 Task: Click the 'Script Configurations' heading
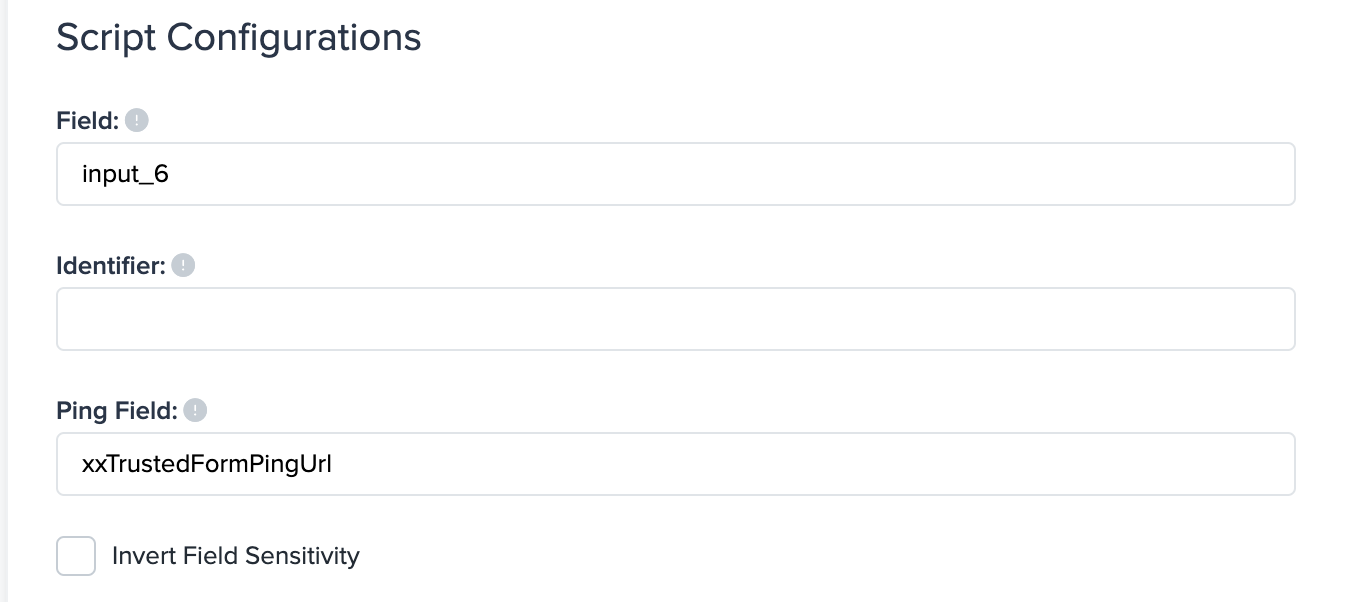click(239, 38)
